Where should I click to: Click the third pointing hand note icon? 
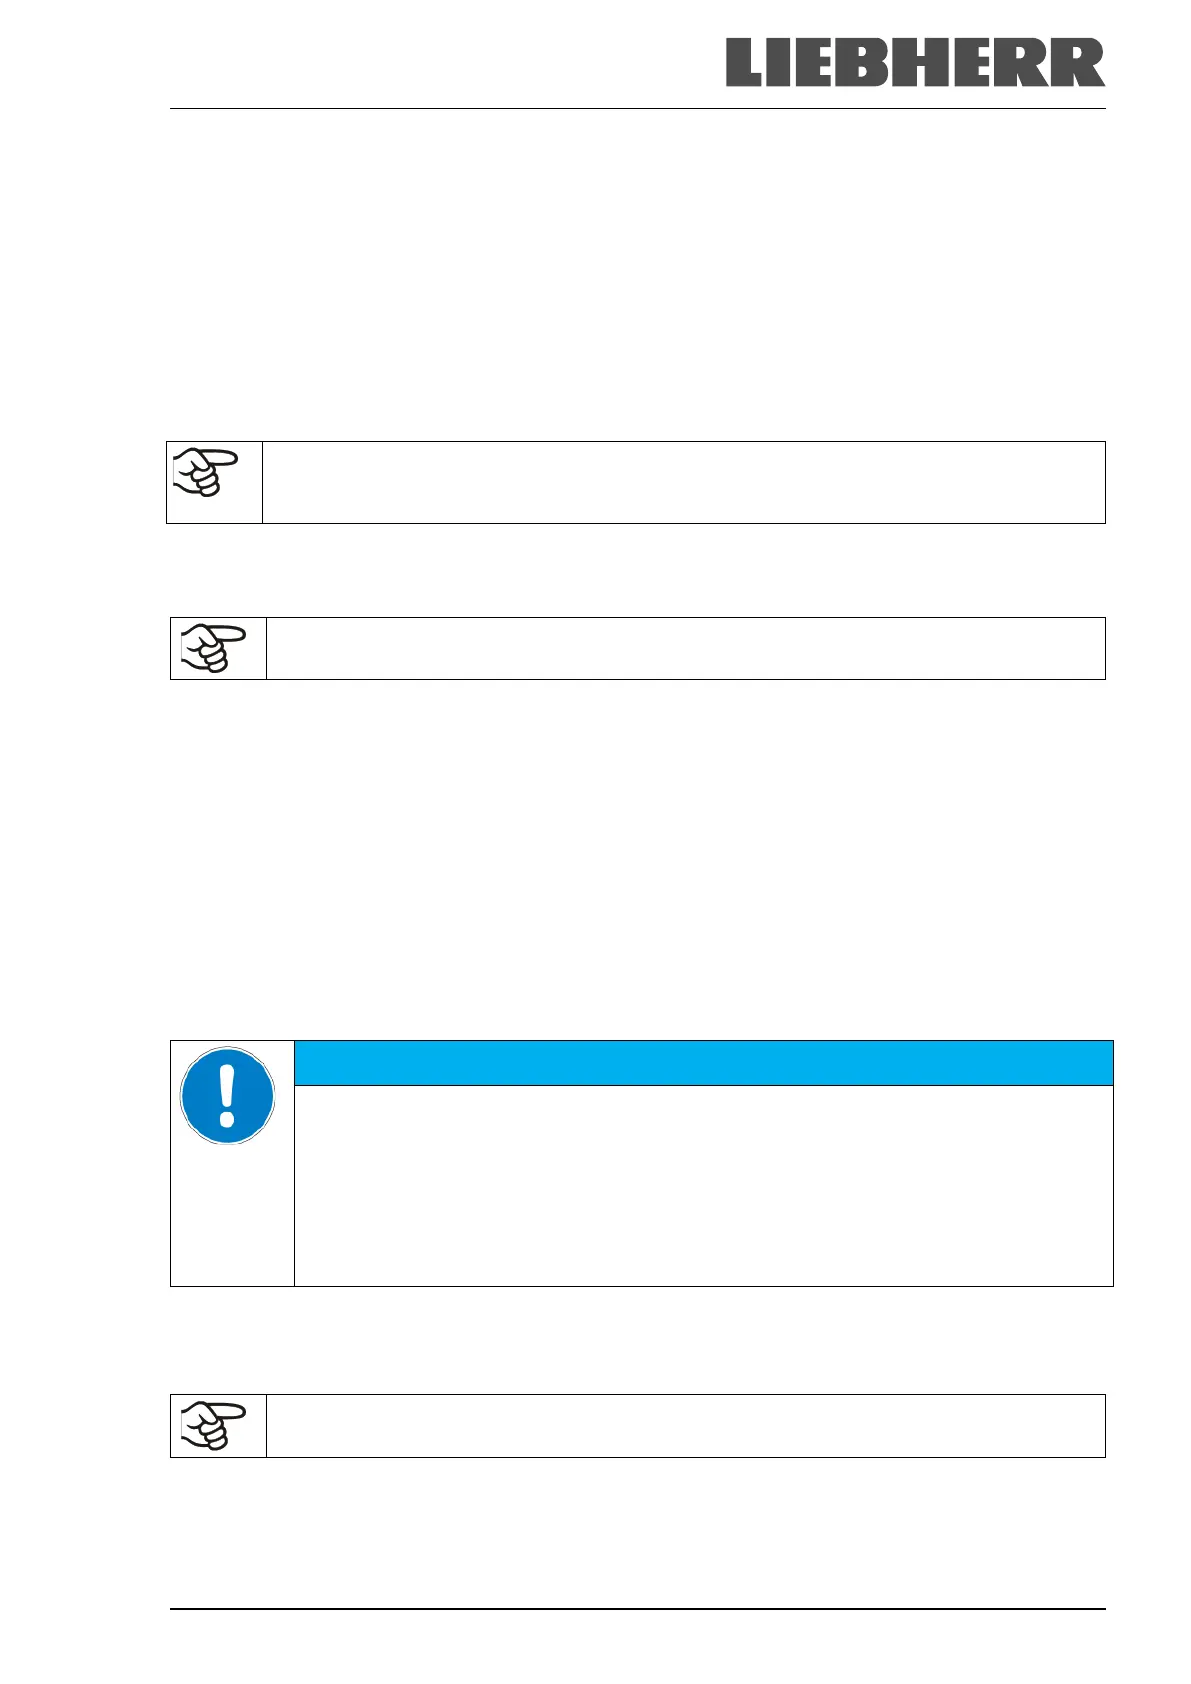click(213, 1425)
